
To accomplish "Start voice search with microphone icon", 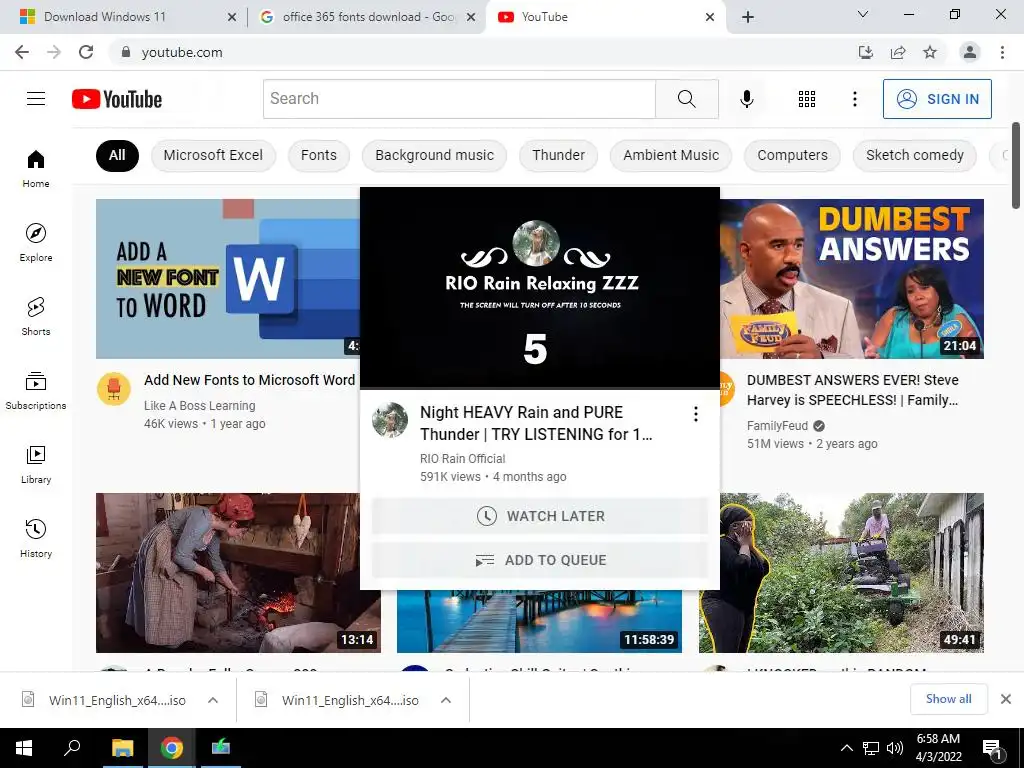I will [746, 99].
